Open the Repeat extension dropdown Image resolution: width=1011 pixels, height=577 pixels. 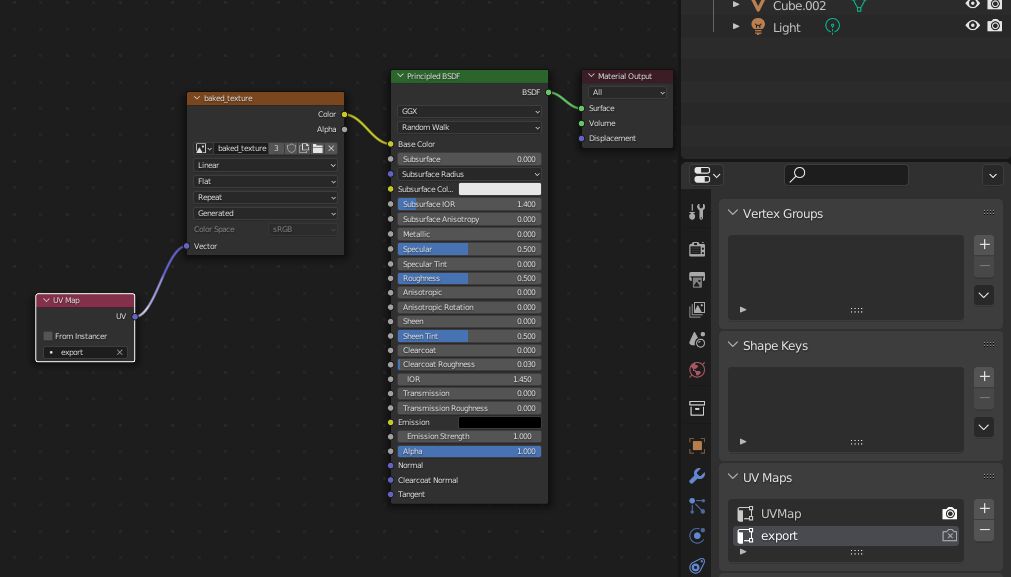(x=265, y=197)
